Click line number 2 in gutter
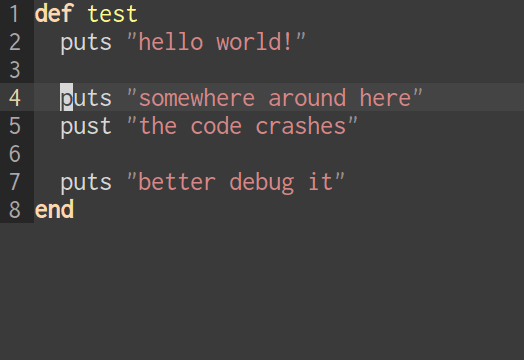This screenshot has height=360, width=524. 15,42
